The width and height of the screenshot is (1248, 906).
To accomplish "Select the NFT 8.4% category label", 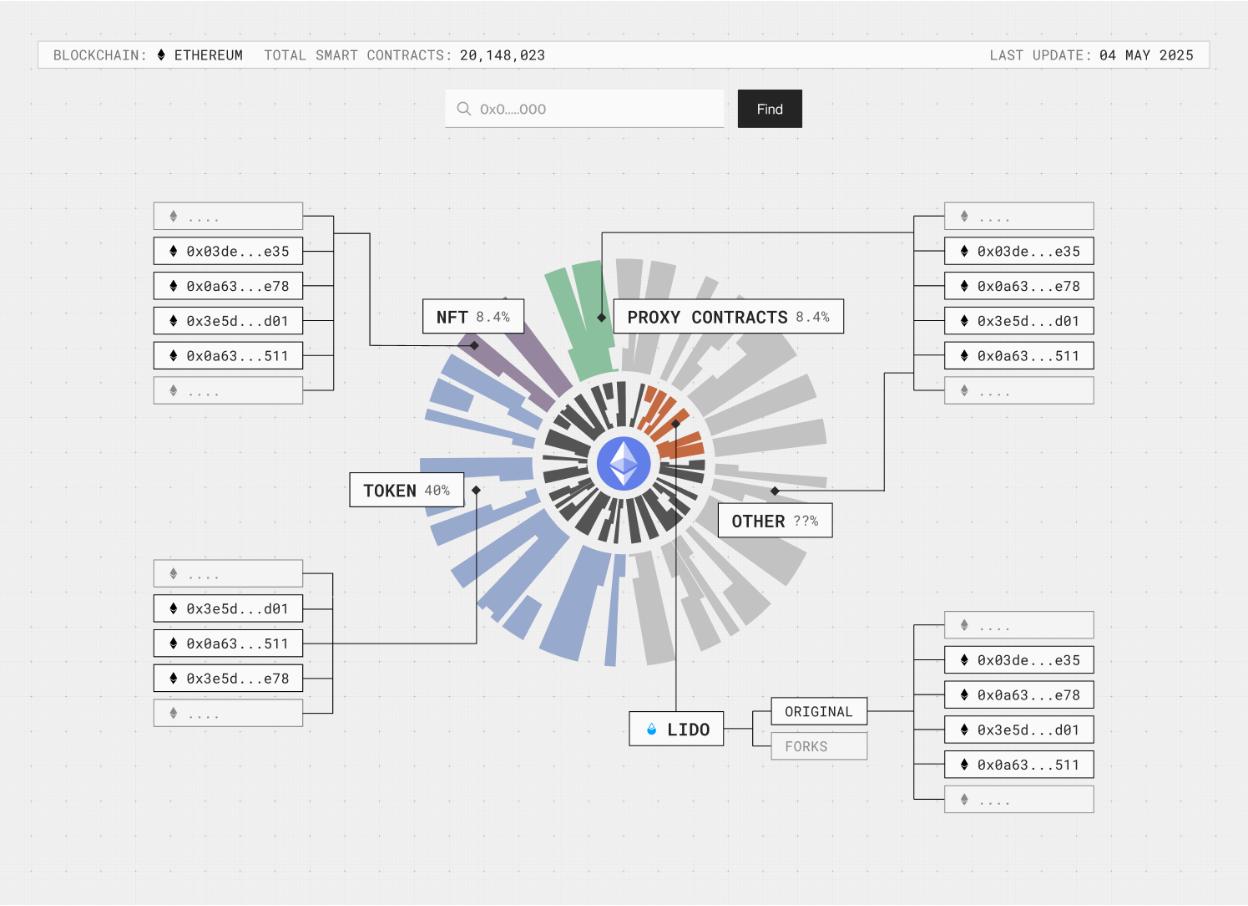I will coord(472,317).
